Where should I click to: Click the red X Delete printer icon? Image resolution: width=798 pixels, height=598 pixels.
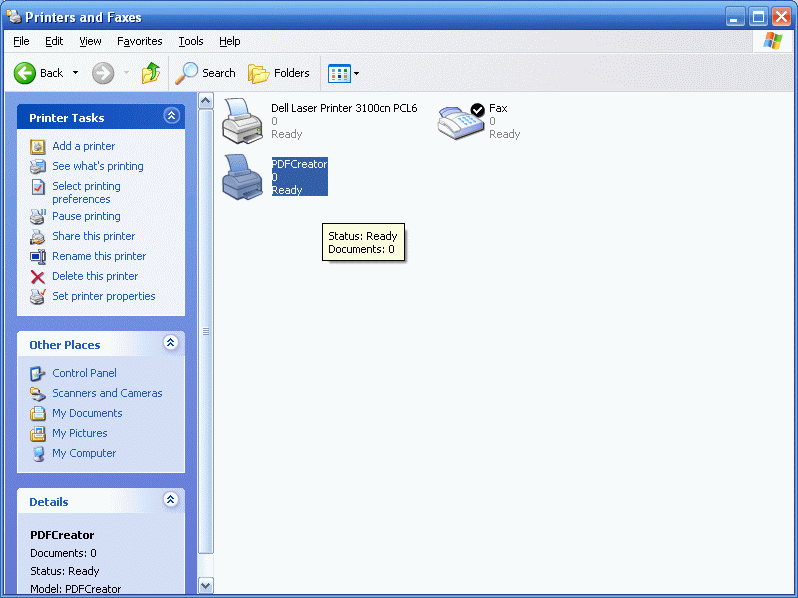click(38, 277)
